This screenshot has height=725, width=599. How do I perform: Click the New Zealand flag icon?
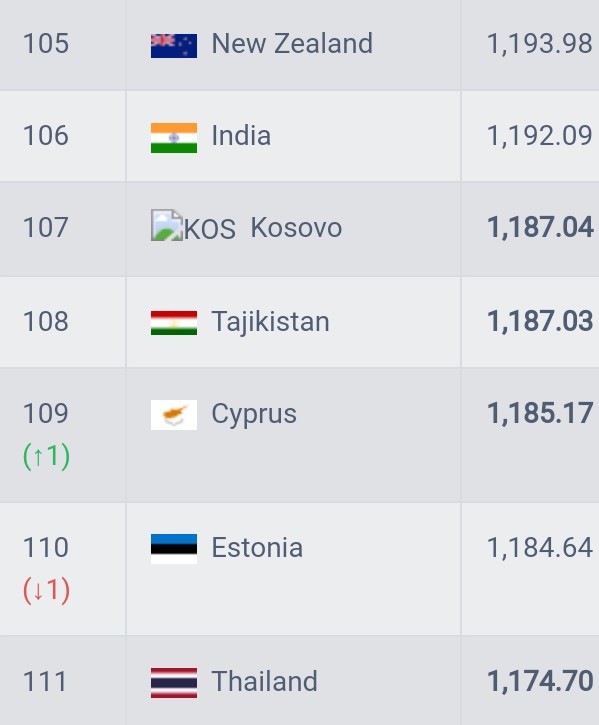(x=173, y=45)
